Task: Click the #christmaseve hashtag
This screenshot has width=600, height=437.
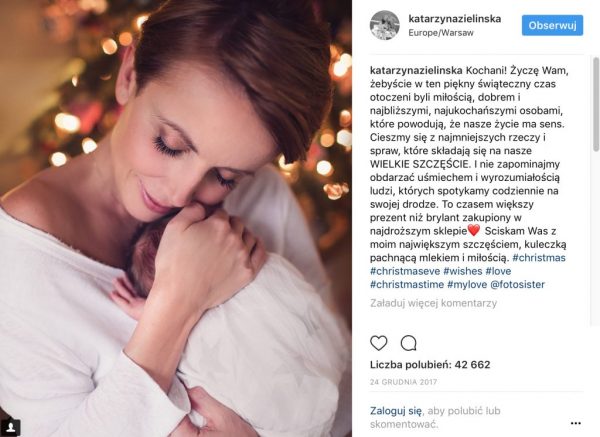Action: pos(405,271)
